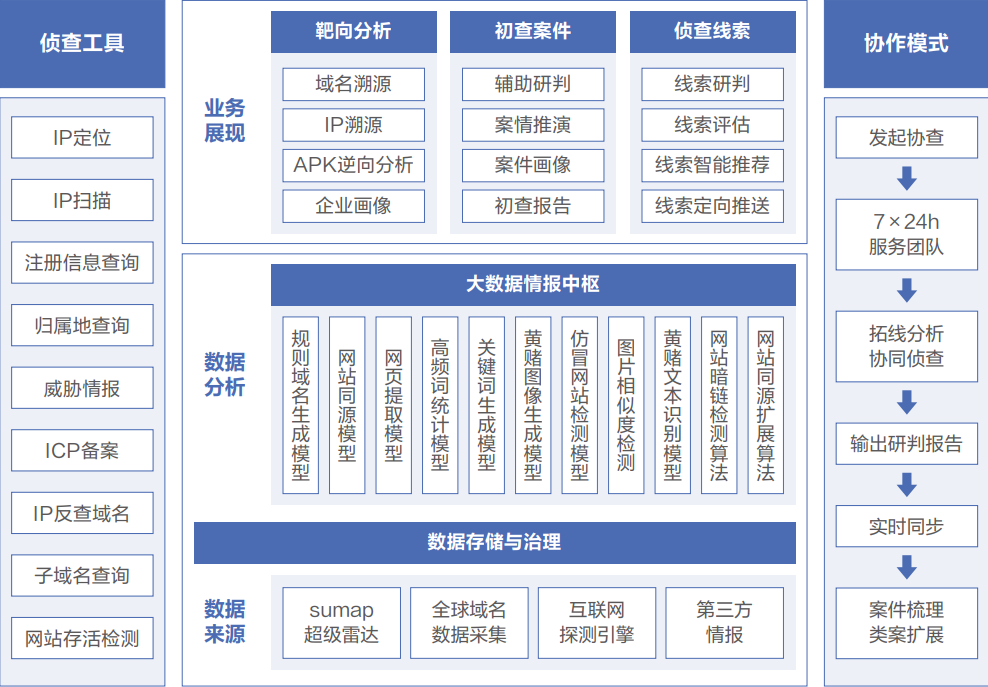Click the sumap 超级雷达 data source
Image resolution: width=988 pixels, height=687 pixels.
click(x=341, y=622)
